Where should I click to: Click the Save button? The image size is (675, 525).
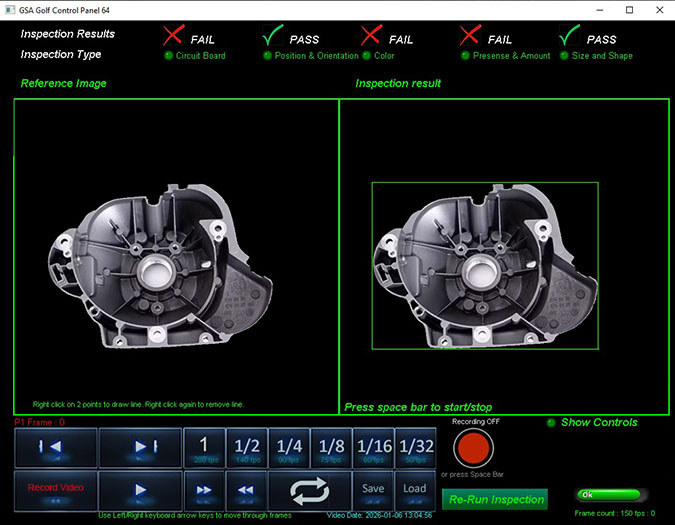[373, 490]
